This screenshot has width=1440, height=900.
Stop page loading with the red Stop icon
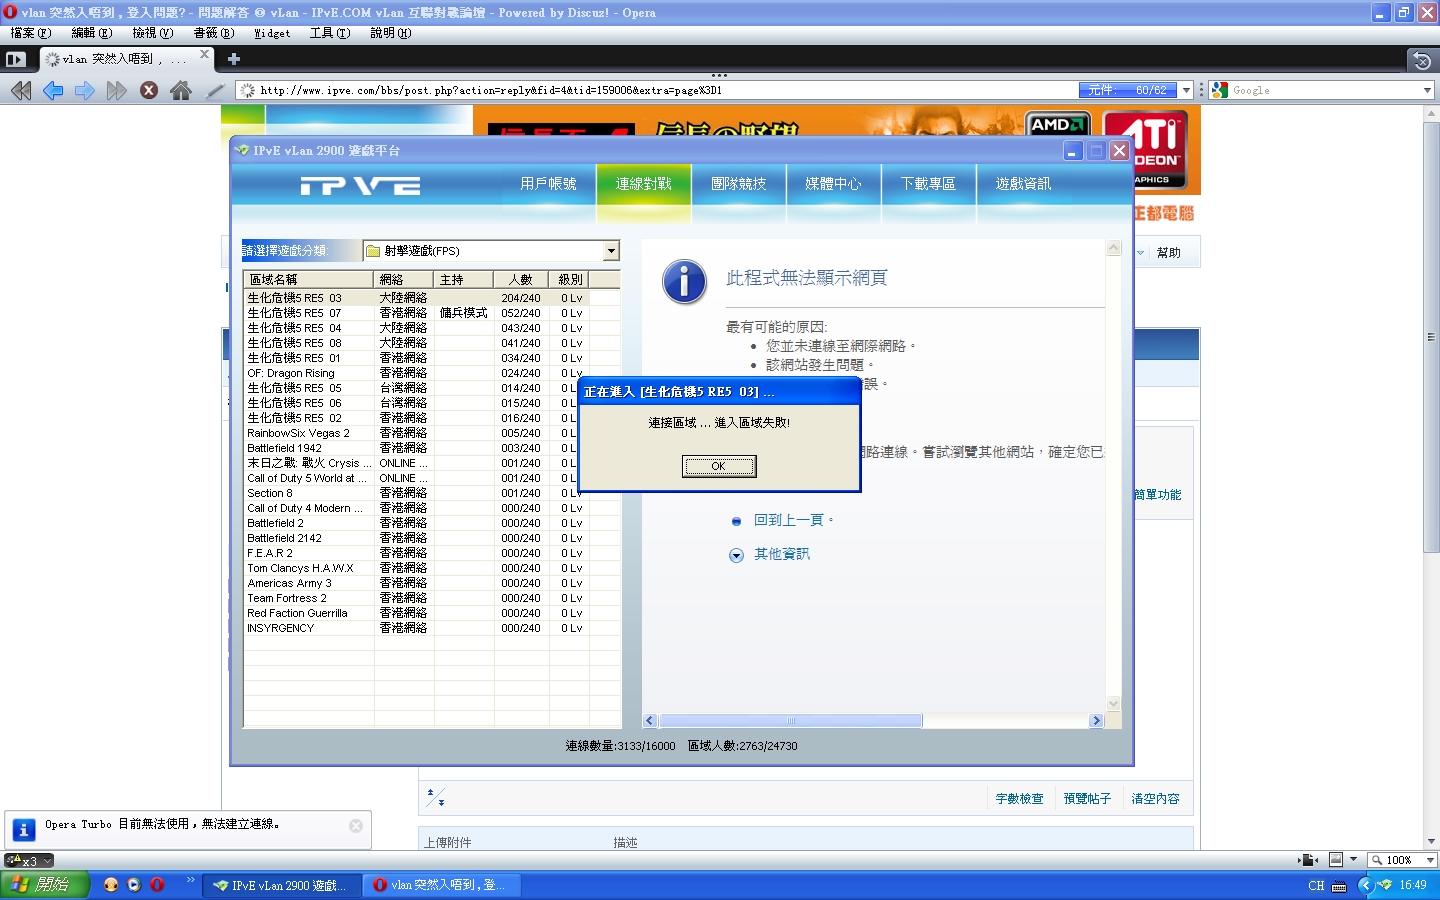149,91
